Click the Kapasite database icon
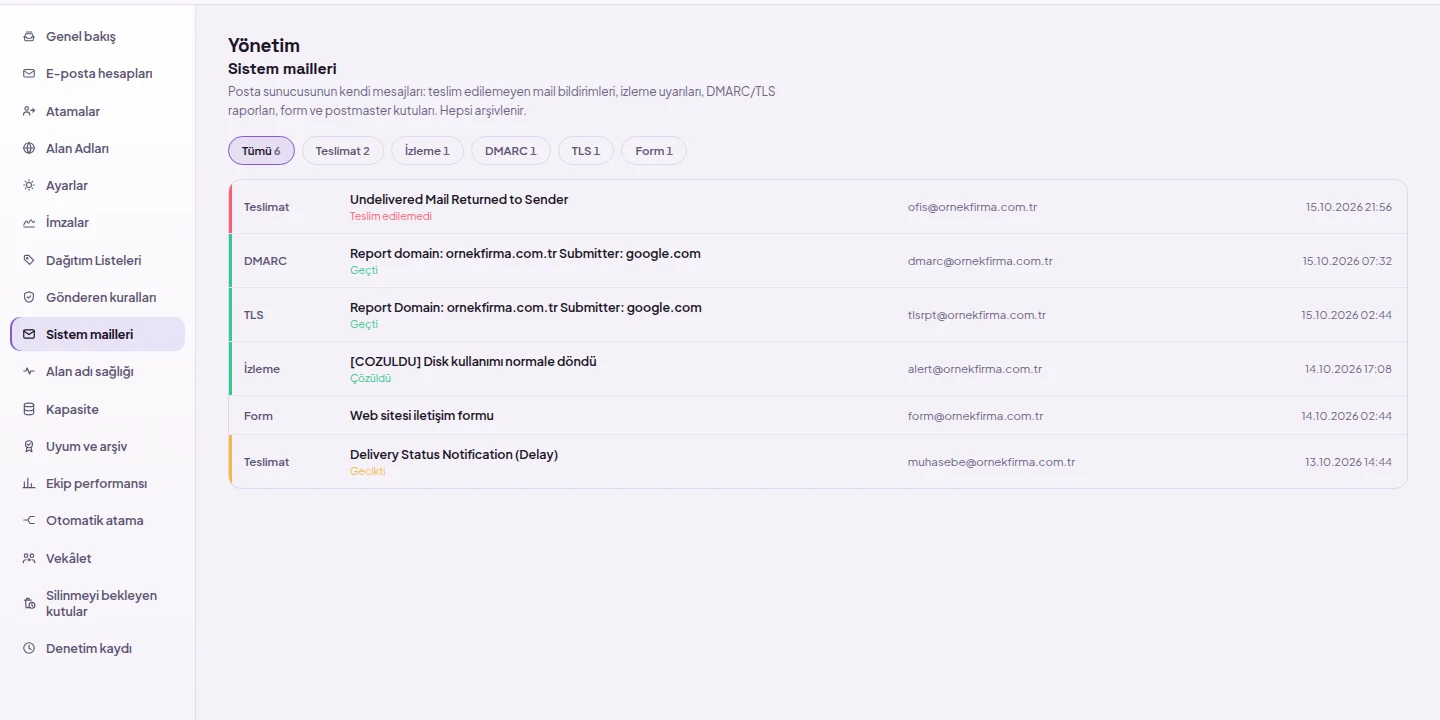Screen dimensions: 1440x720 coord(29,410)
